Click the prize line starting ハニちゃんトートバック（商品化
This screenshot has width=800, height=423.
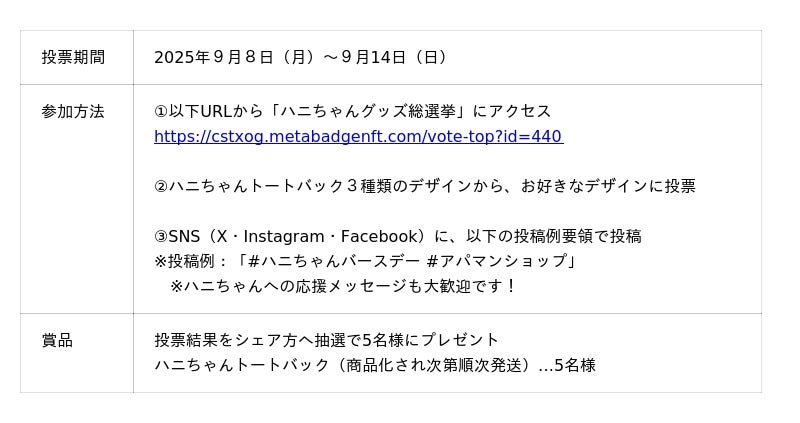(x=340, y=365)
